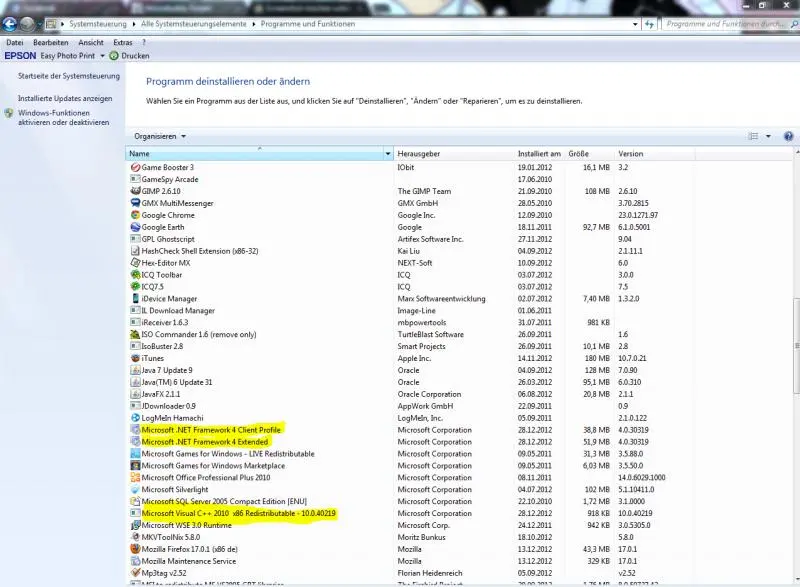Select Microsoft .NET Framework 4 Client Profile
Screen dimensions: 800x587
pos(211,430)
